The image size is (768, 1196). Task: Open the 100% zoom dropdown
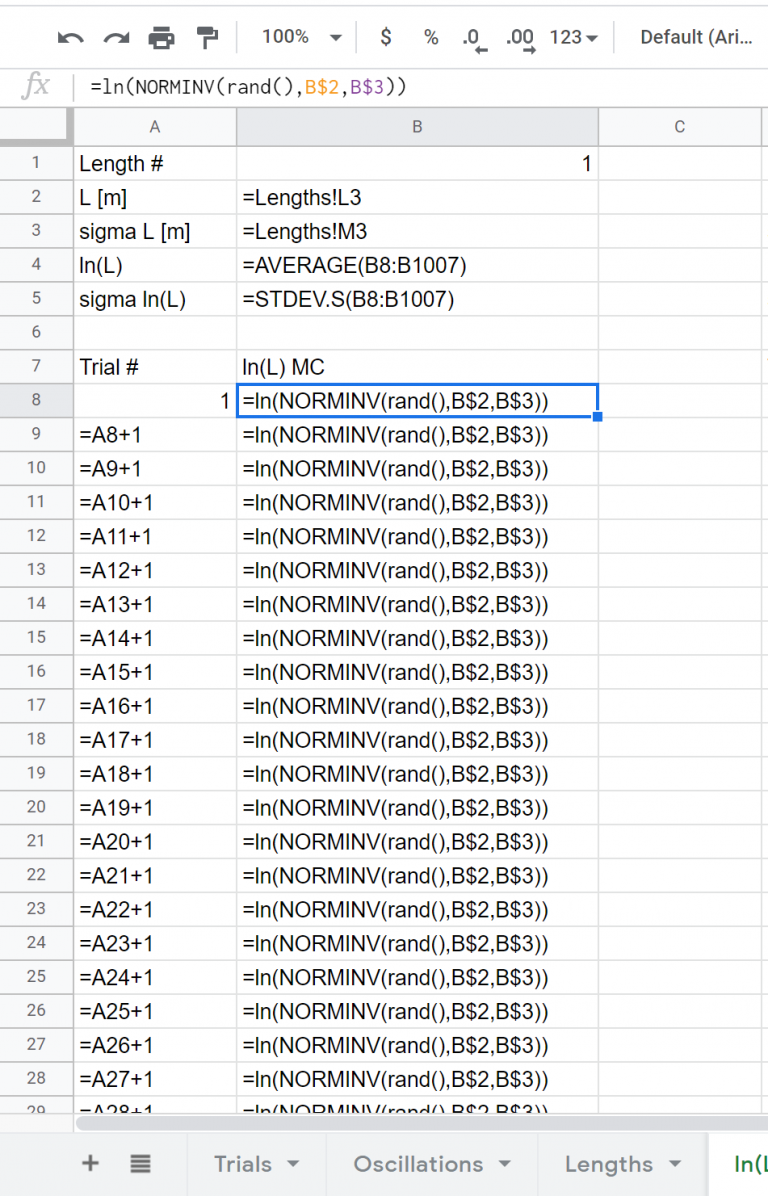pyautogui.click(x=301, y=37)
